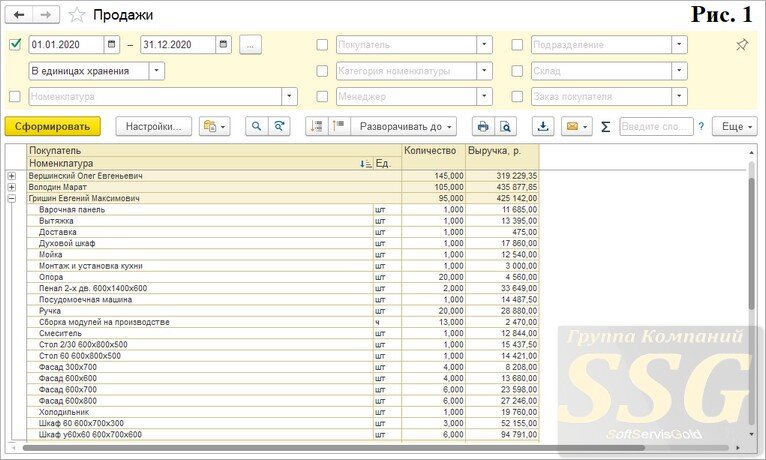Open the Менеджер field dropdown arrow

point(484,96)
